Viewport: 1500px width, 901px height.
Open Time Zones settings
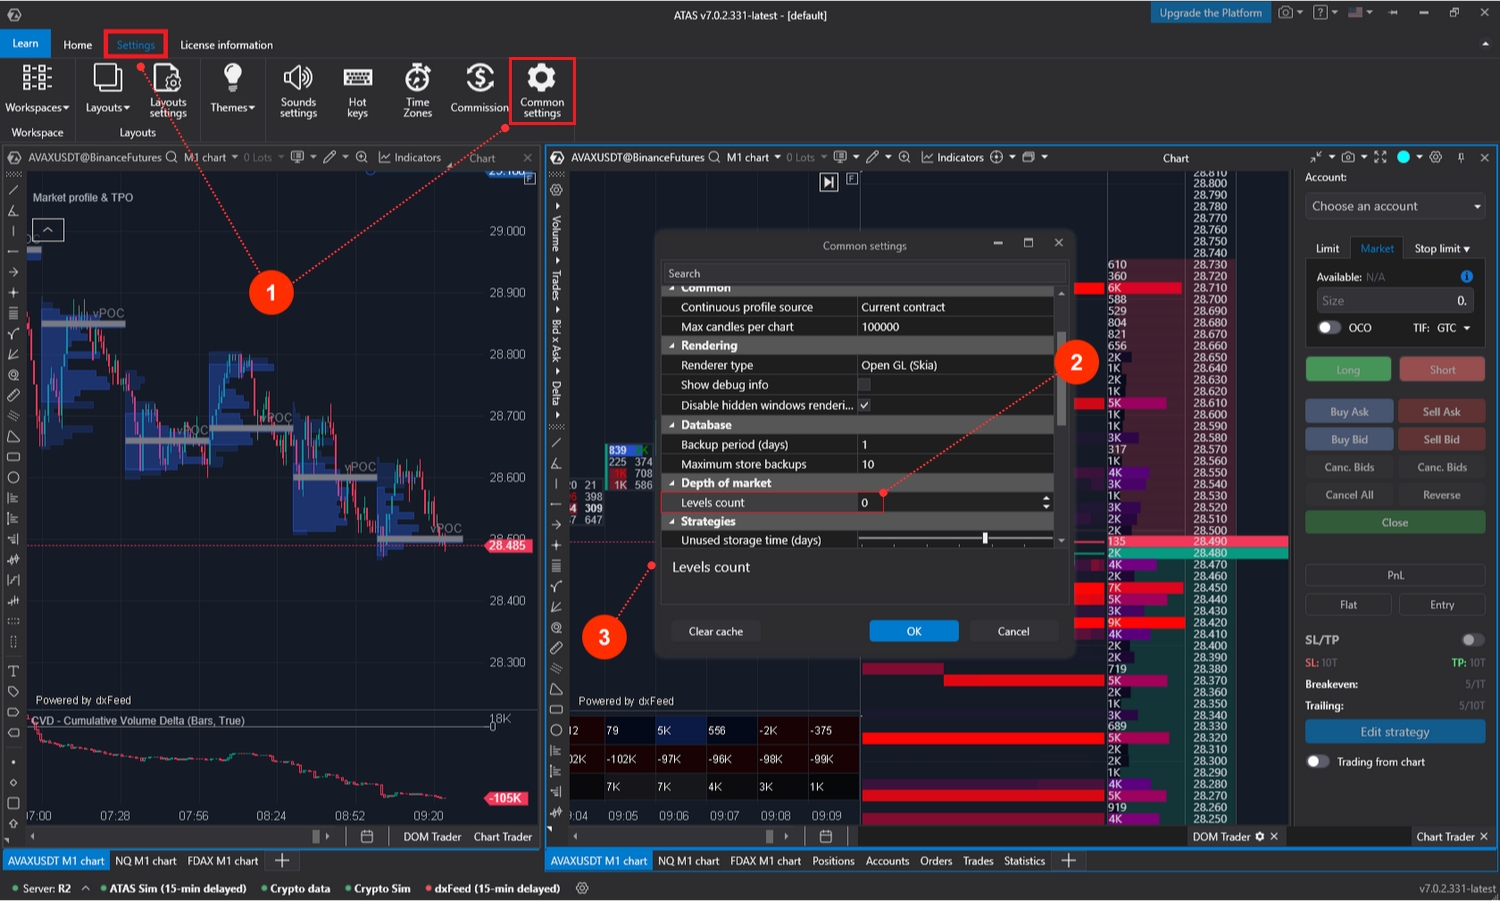click(417, 79)
